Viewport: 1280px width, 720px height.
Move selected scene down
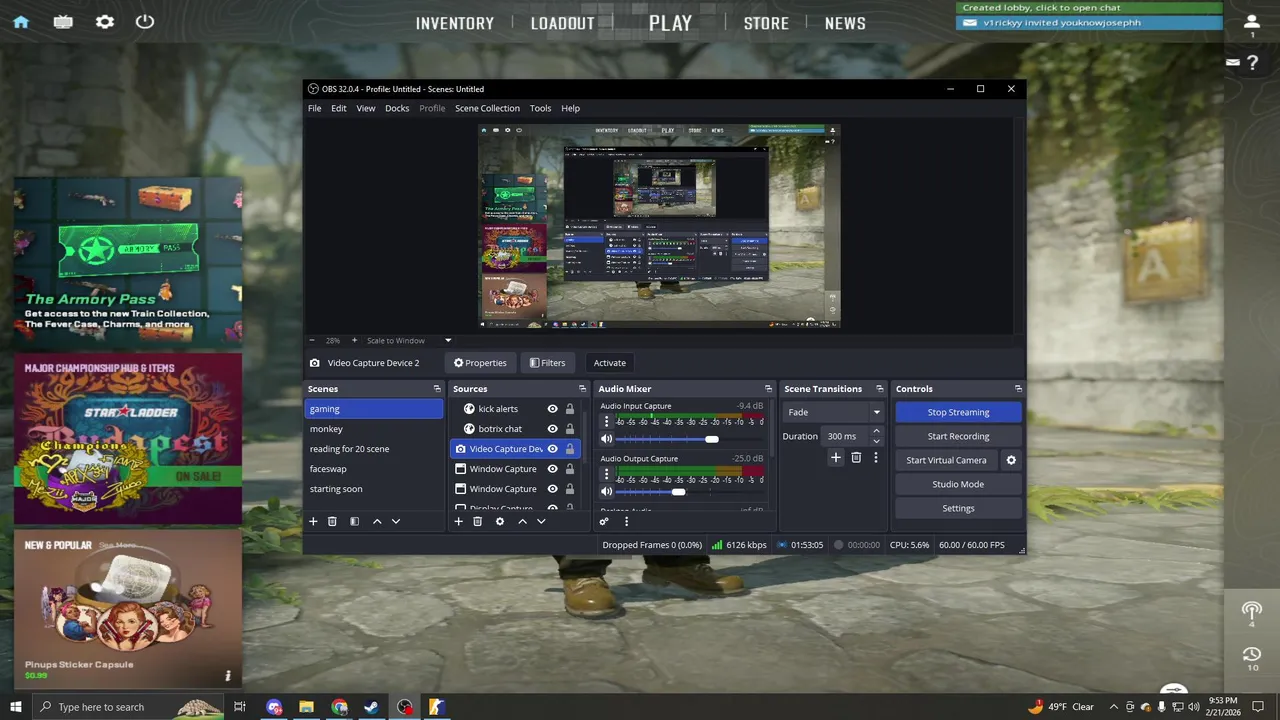[396, 521]
